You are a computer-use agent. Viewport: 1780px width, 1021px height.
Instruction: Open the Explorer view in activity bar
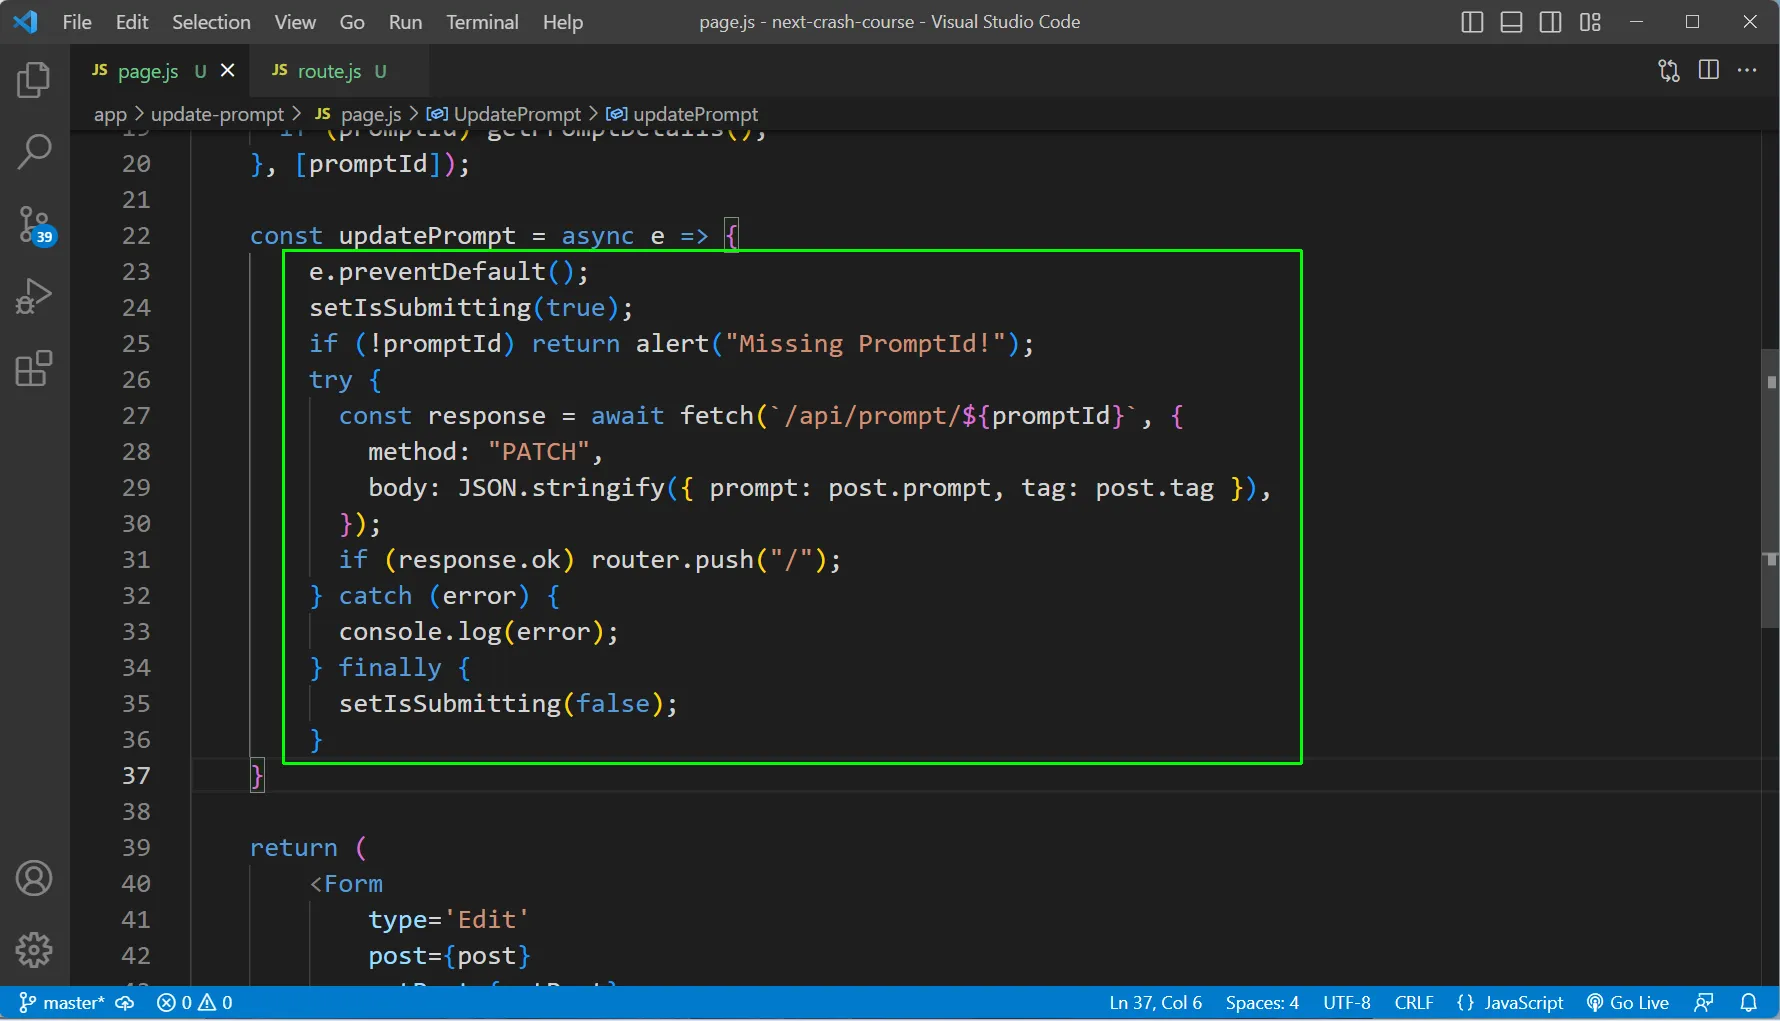pos(34,80)
